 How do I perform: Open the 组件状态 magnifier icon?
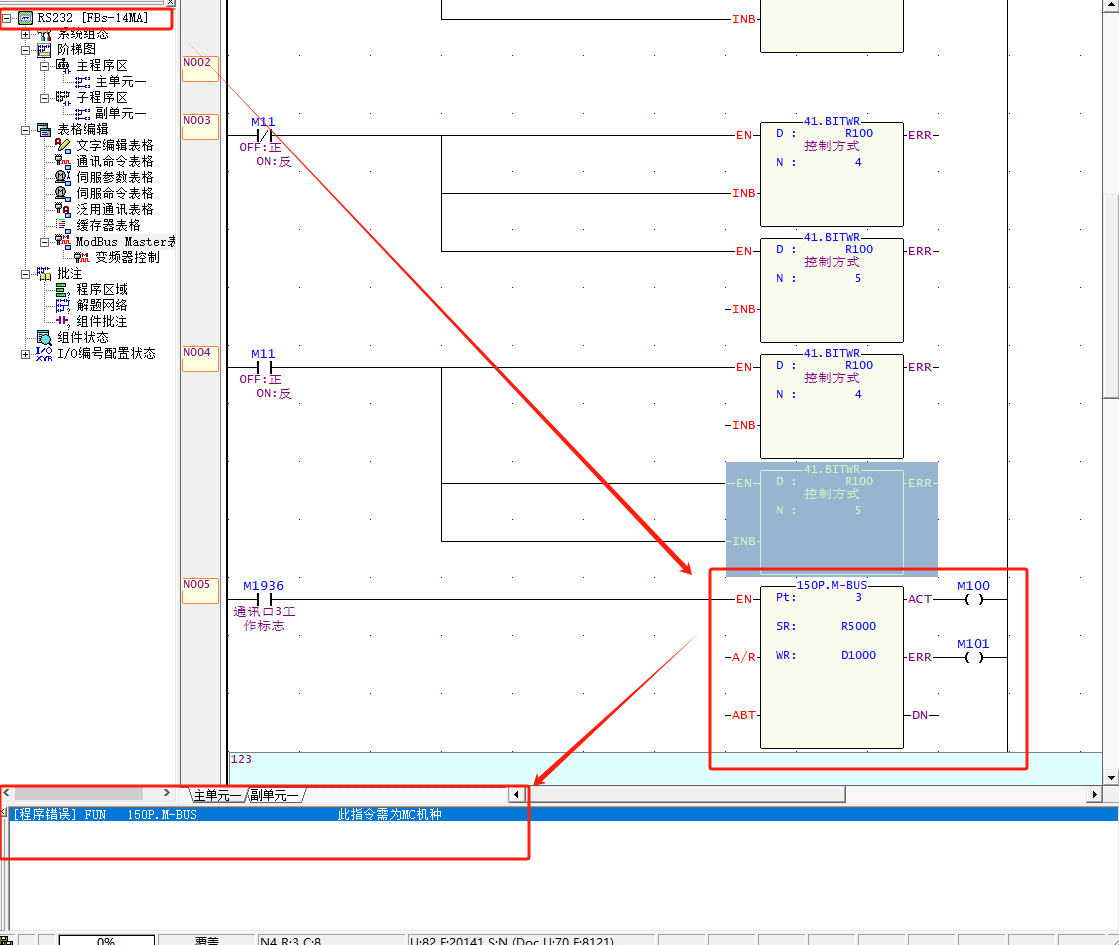click(43, 337)
